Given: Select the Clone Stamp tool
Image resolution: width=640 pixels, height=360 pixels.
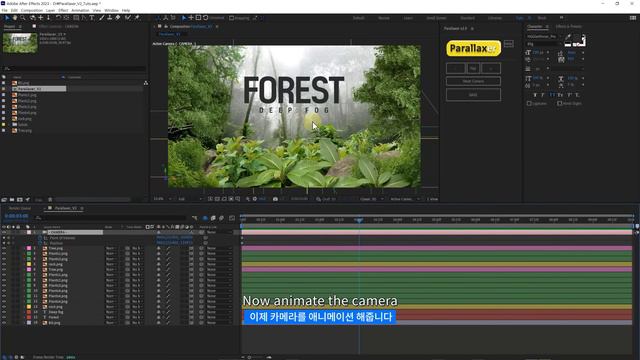Looking at the screenshot, I should click(109, 18).
